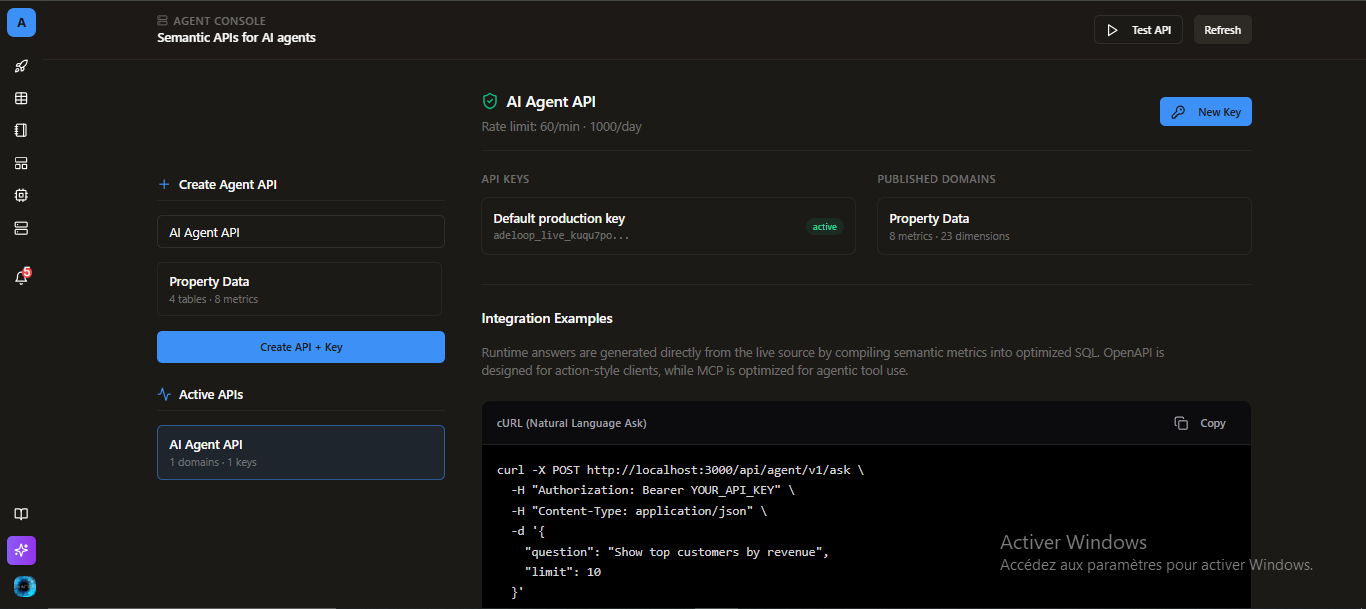Click the purple sparkles AI assistant icon
1366x609 pixels.
(21, 550)
